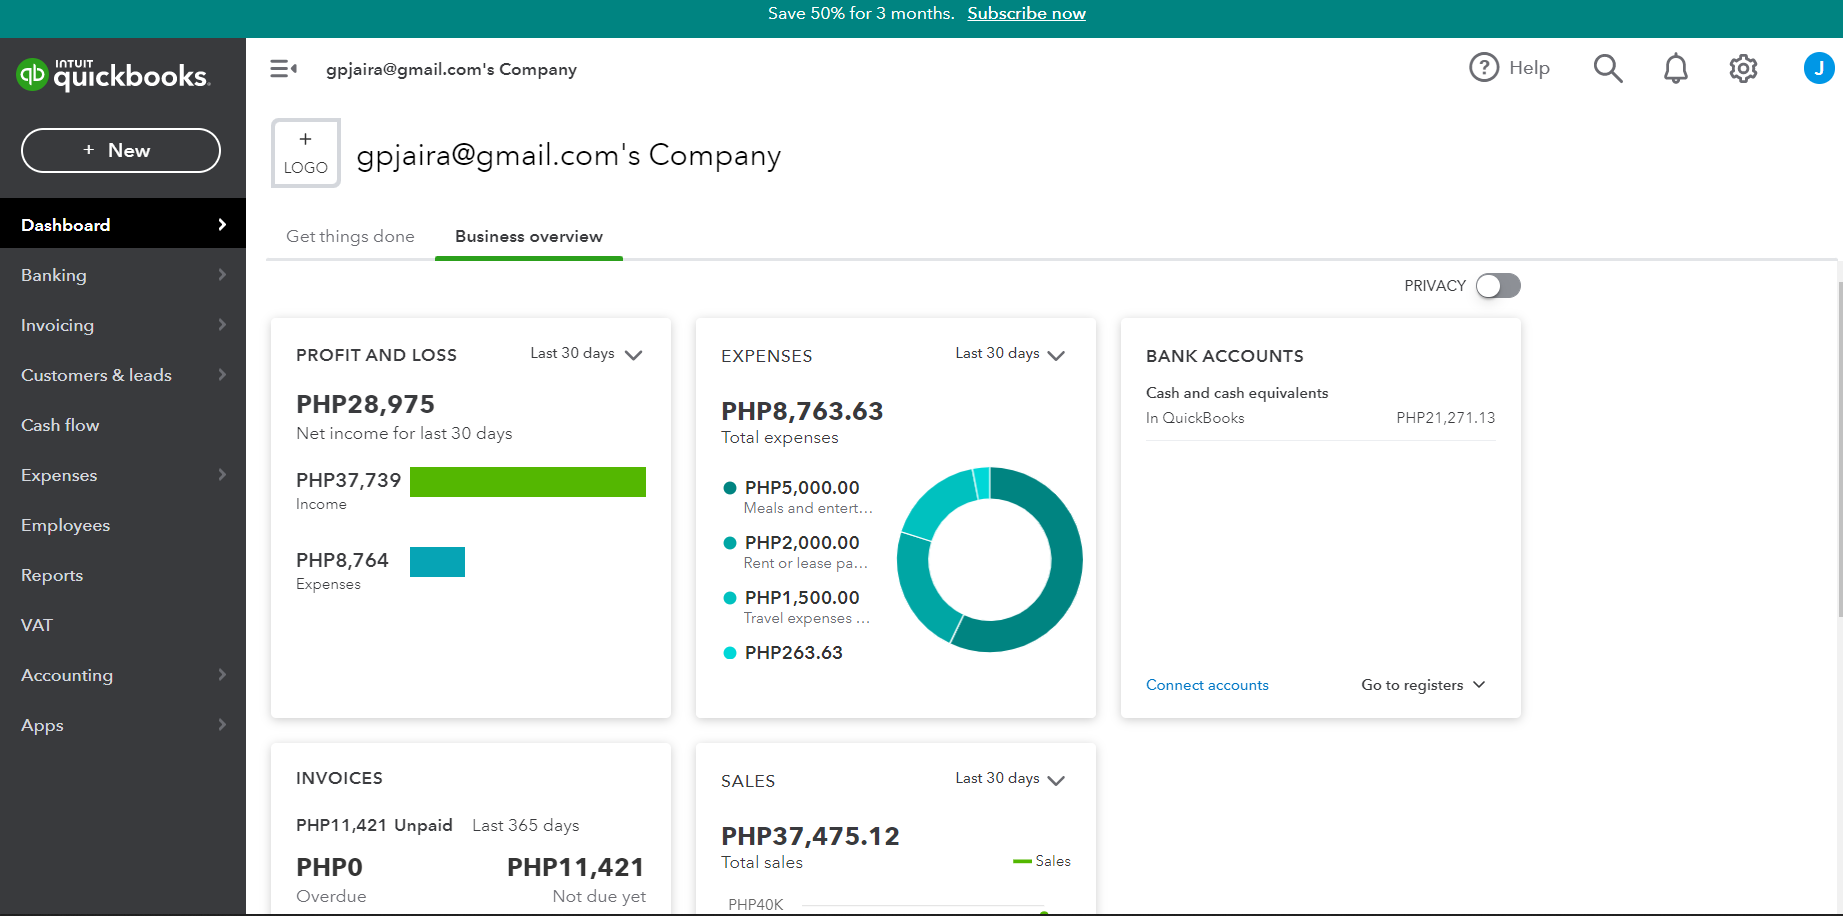This screenshot has height=916, width=1843.
Task: Click the PHP37,475.12 total sales amount
Action: [x=810, y=836]
